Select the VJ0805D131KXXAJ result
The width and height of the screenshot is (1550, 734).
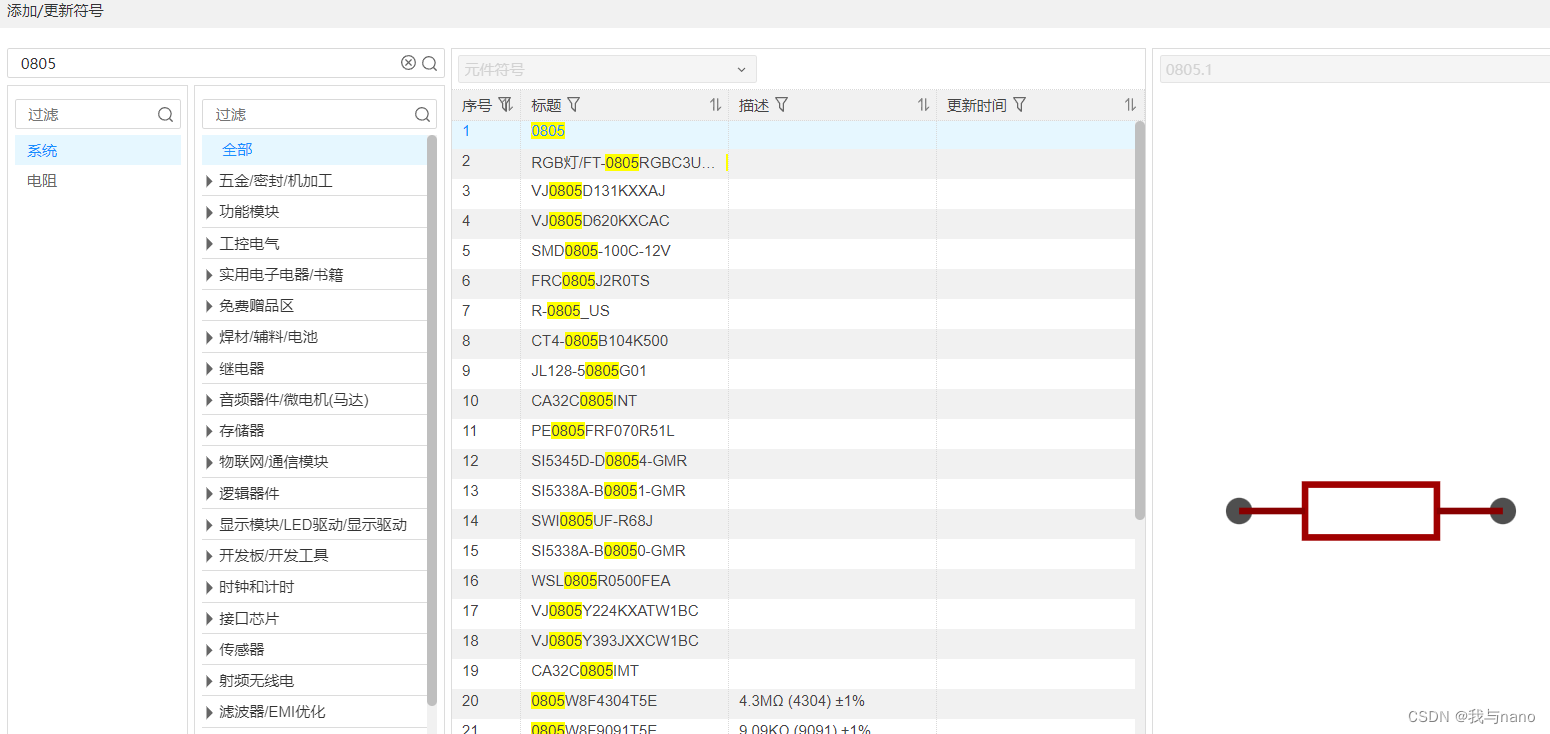793,194
